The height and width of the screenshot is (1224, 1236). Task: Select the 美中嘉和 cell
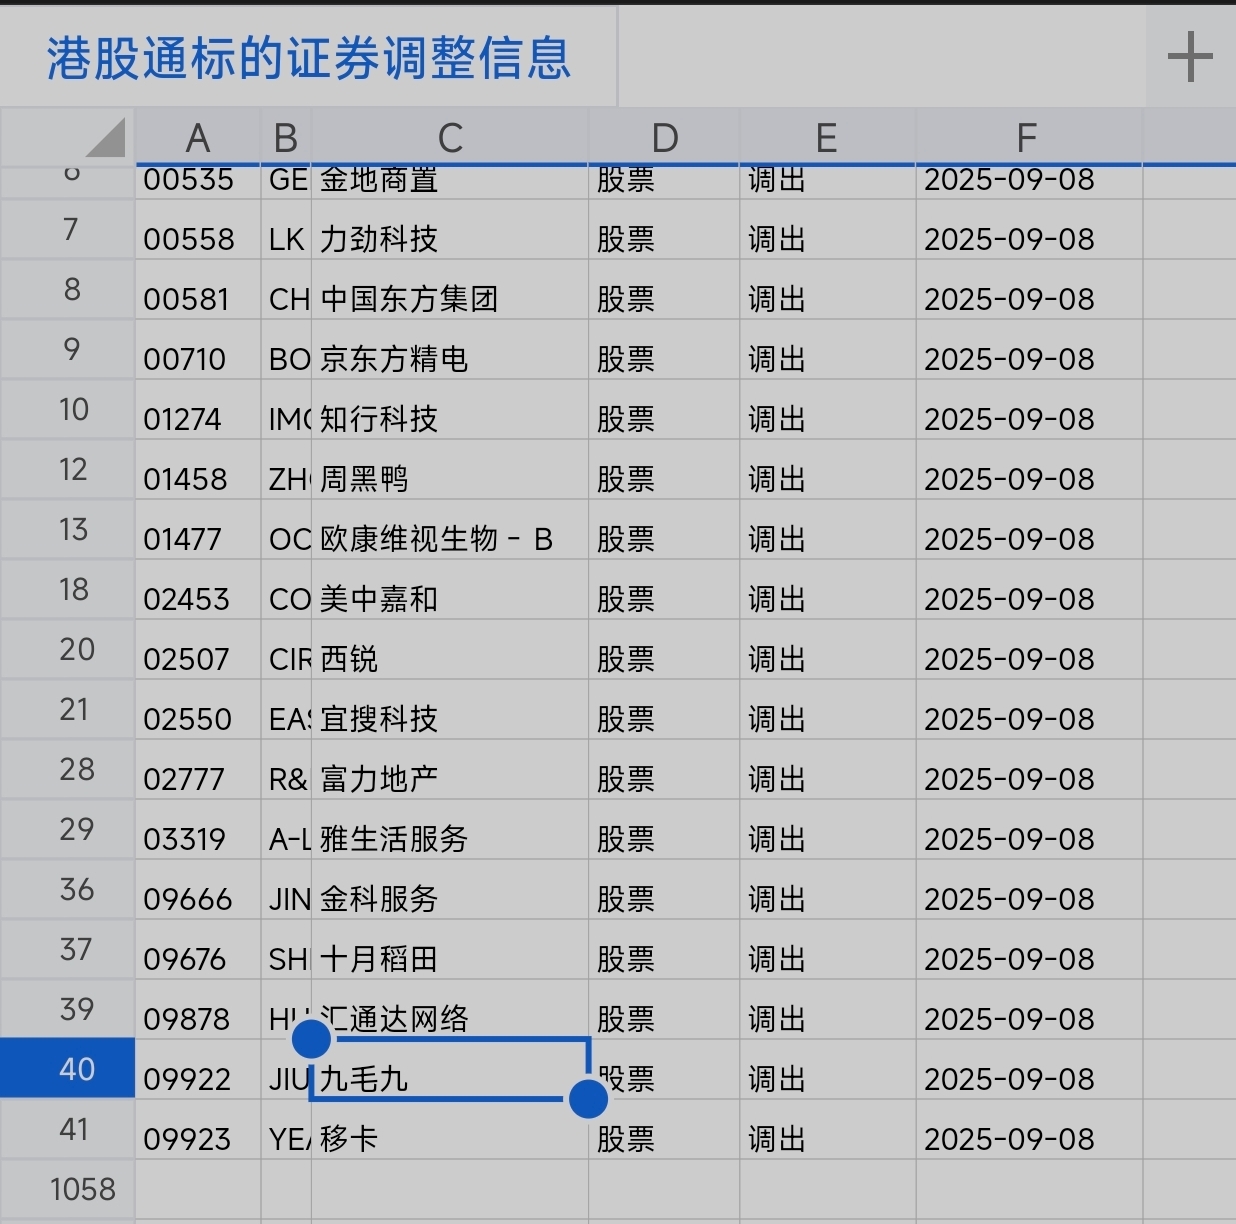coord(450,590)
